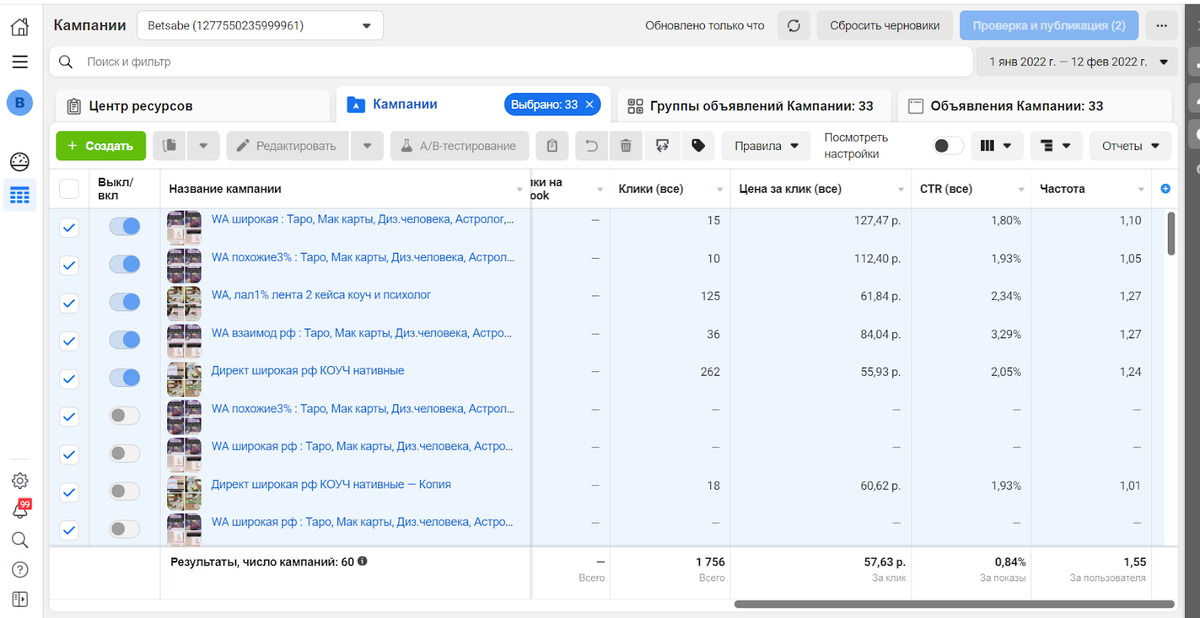Image resolution: width=1200 pixels, height=618 pixels.
Task: Click the 'A/B-тестирование' button
Action: click(459, 146)
